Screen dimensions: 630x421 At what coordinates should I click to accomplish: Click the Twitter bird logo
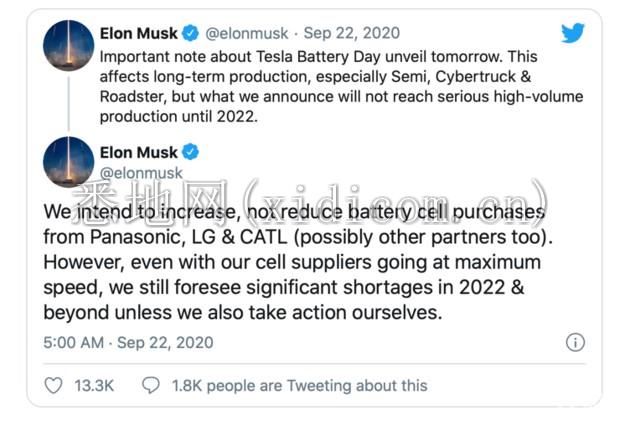573,33
